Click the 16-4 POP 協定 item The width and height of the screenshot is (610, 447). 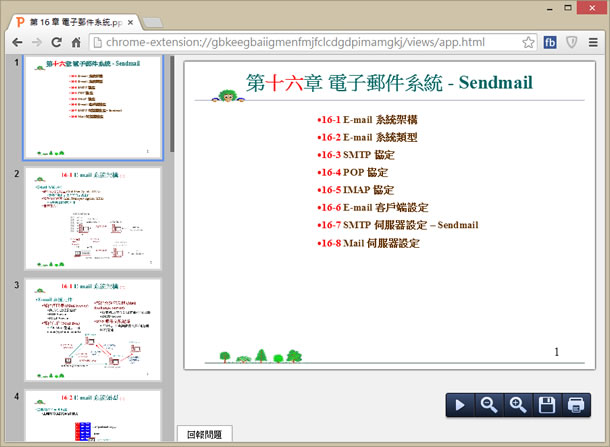tap(352, 172)
